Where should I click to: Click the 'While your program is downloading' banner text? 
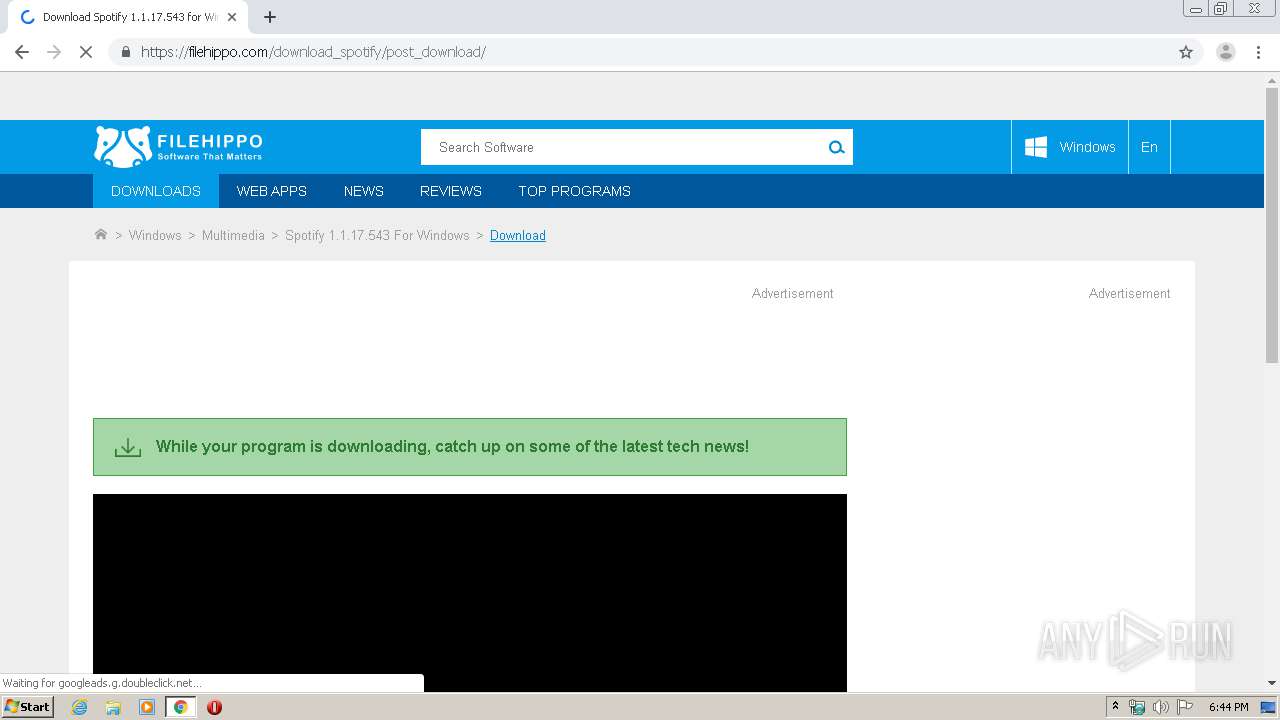[452, 447]
